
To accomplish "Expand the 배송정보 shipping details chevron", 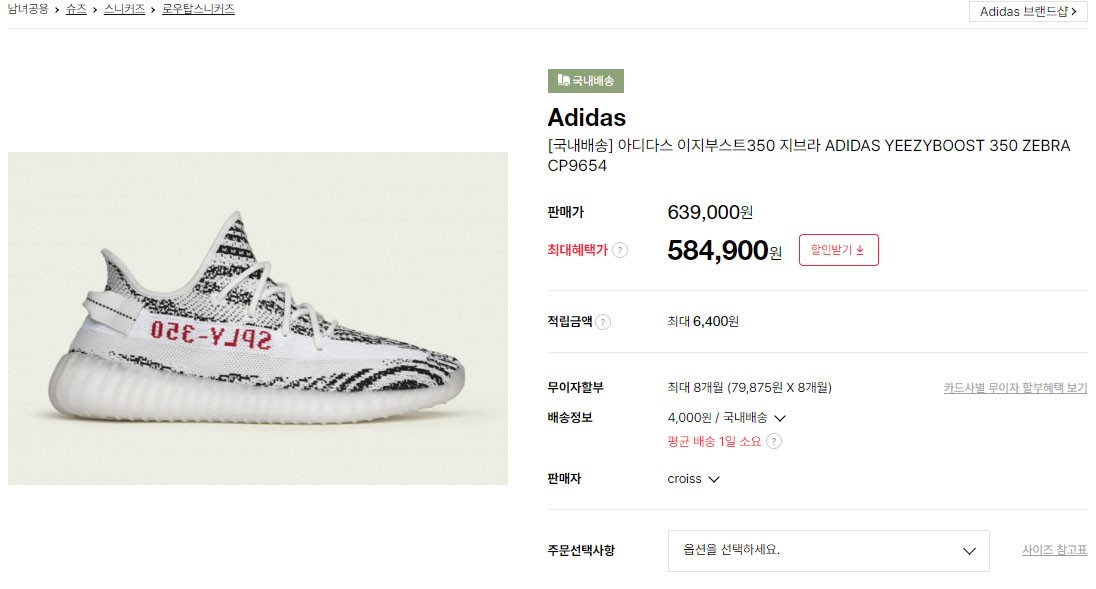I will (x=780, y=418).
